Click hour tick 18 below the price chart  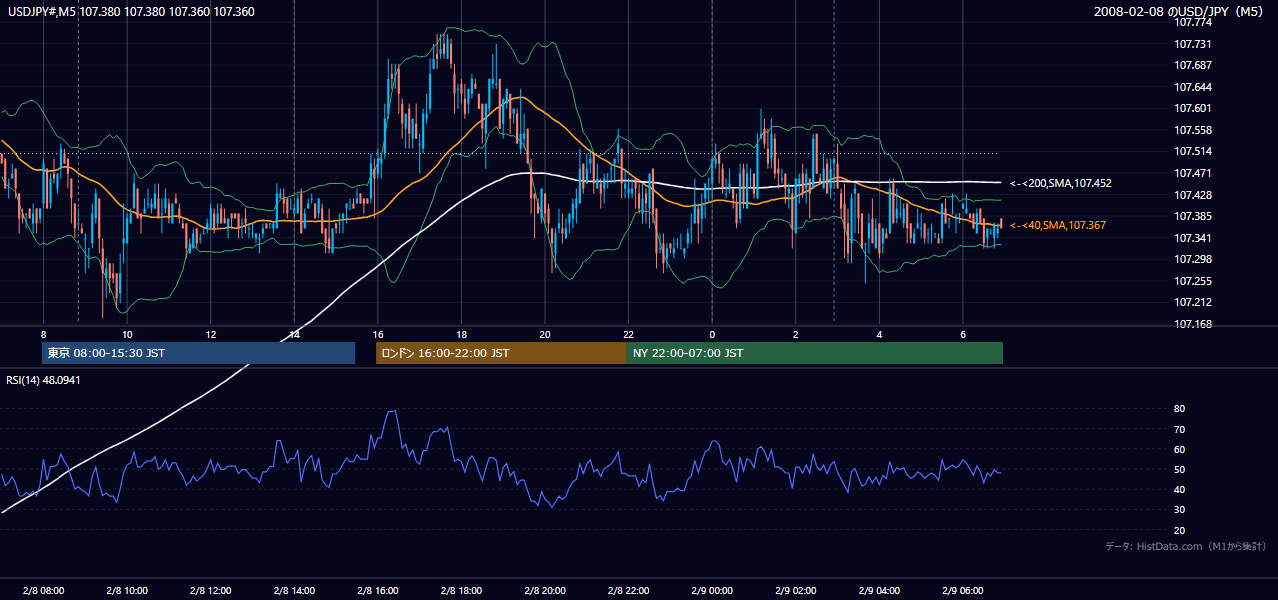[x=461, y=334]
